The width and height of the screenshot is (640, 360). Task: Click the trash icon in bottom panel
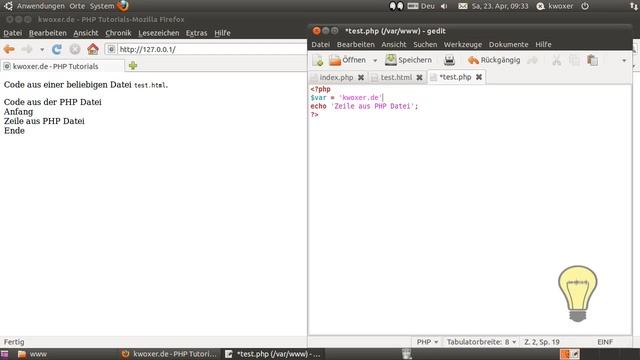[x=407, y=354]
